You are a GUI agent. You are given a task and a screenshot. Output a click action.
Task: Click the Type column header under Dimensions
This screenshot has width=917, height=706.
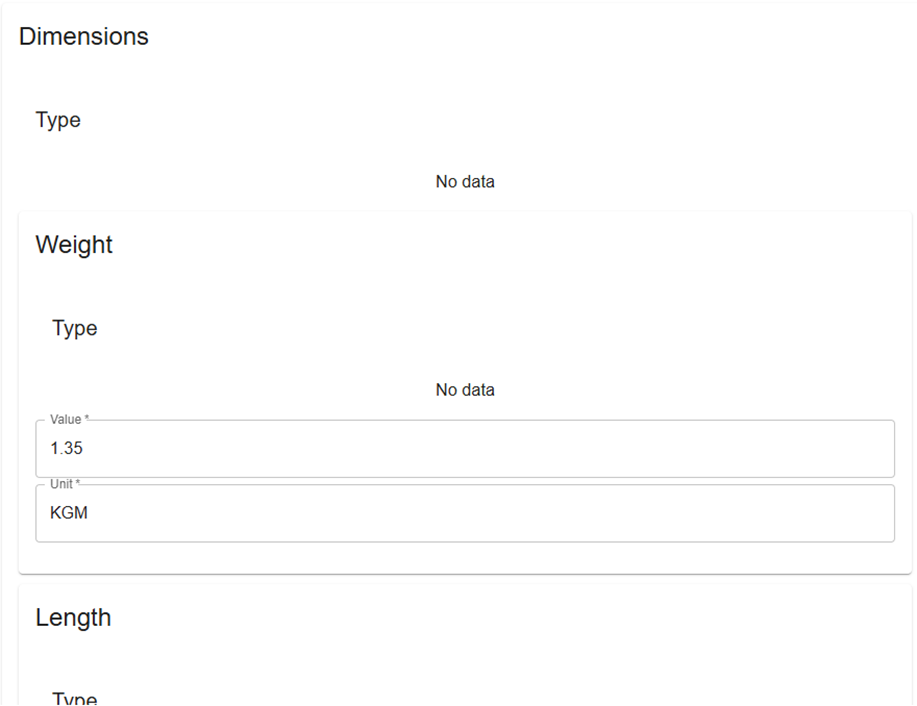point(58,120)
